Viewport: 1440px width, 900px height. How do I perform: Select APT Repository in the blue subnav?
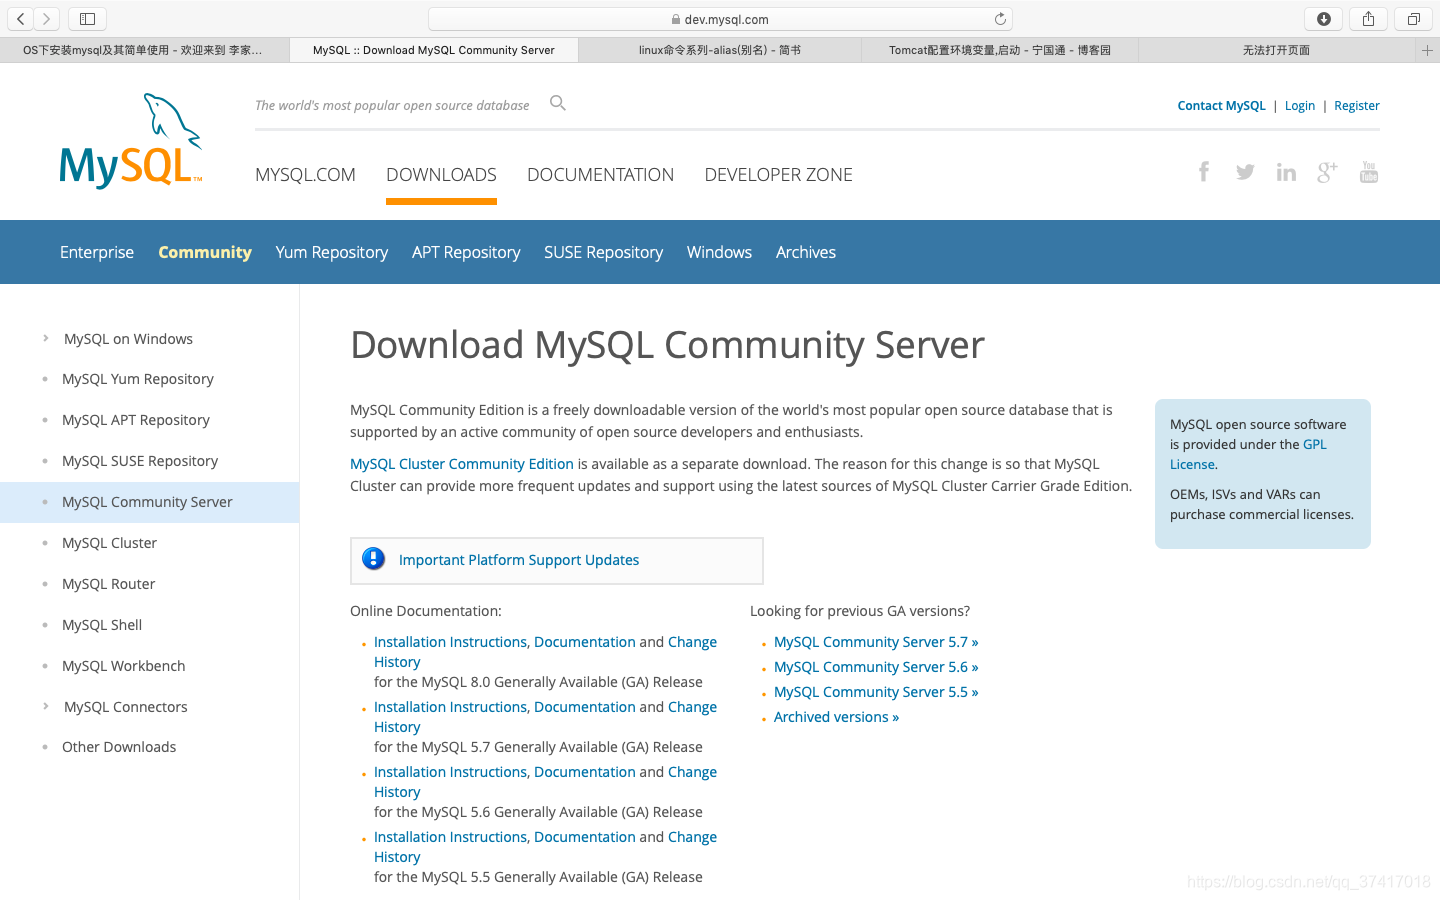point(466,252)
